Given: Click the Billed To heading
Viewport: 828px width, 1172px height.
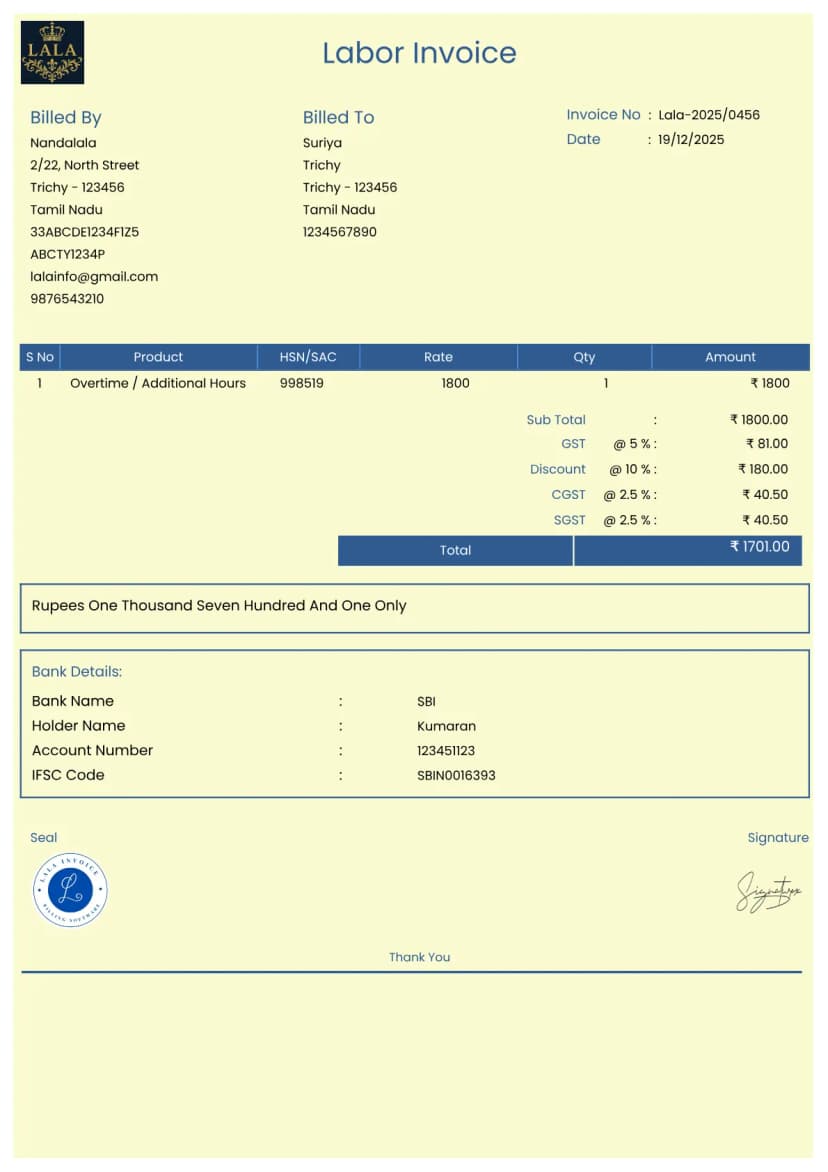Looking at the screenshot, I should tap(339, 117).
